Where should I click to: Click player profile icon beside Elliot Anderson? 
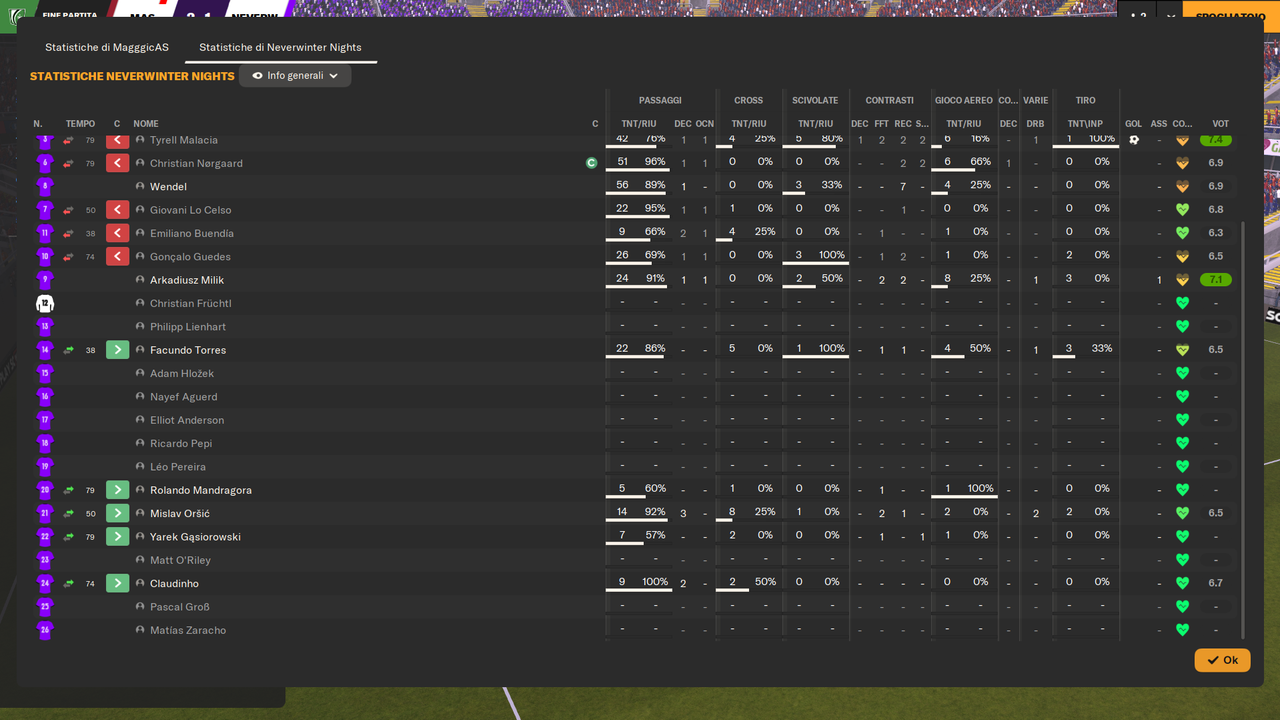140,420
